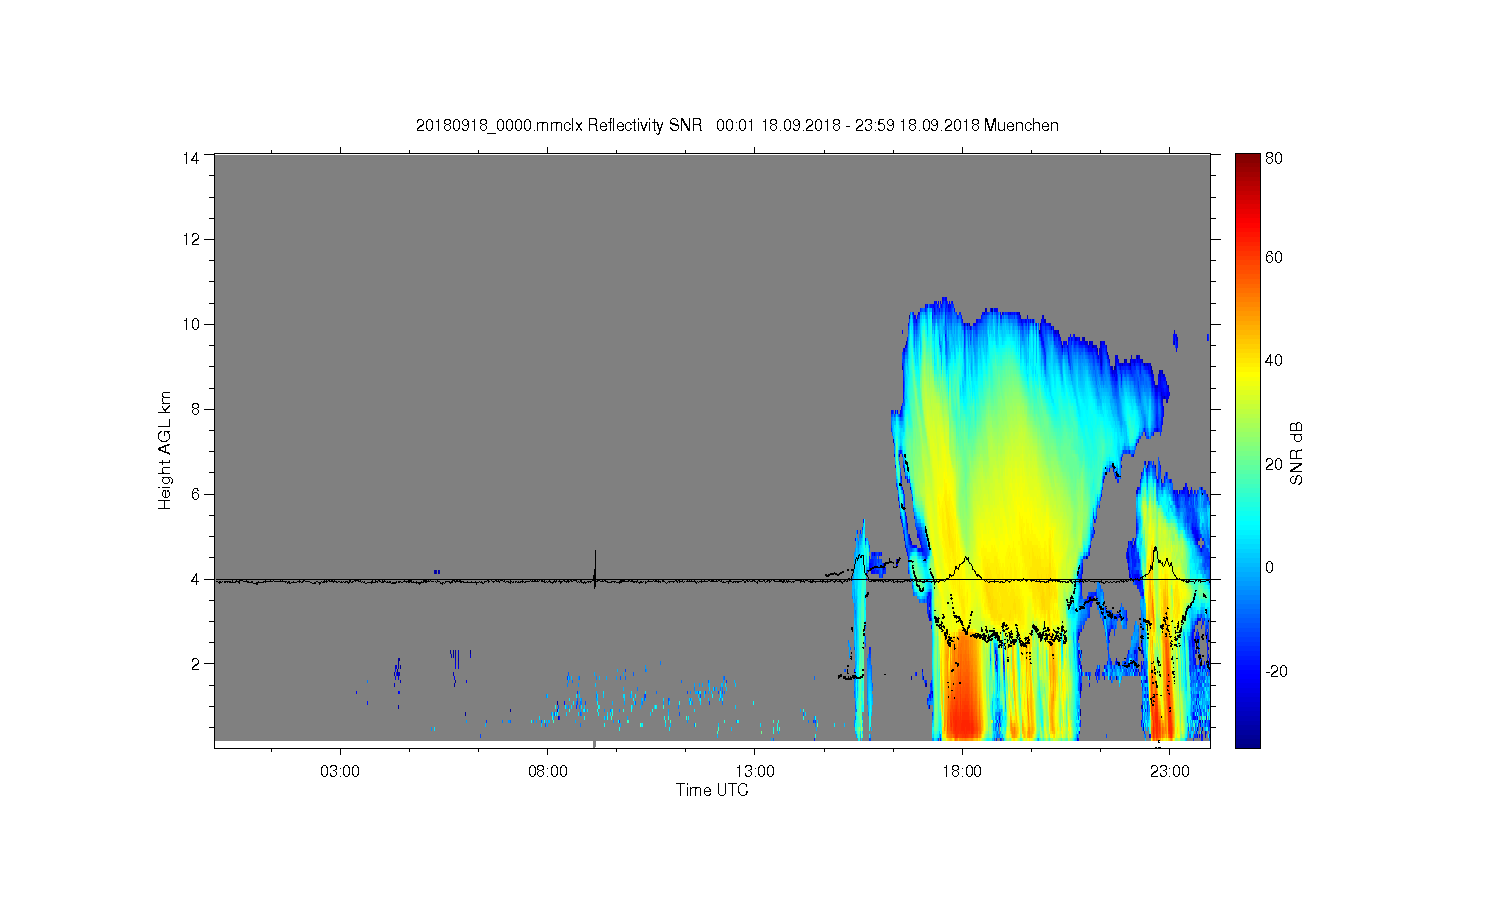Click the SNR color scale bar
Image resolution: width=1500 pixels, height=900 pixels.
(x=1247, y=450)
